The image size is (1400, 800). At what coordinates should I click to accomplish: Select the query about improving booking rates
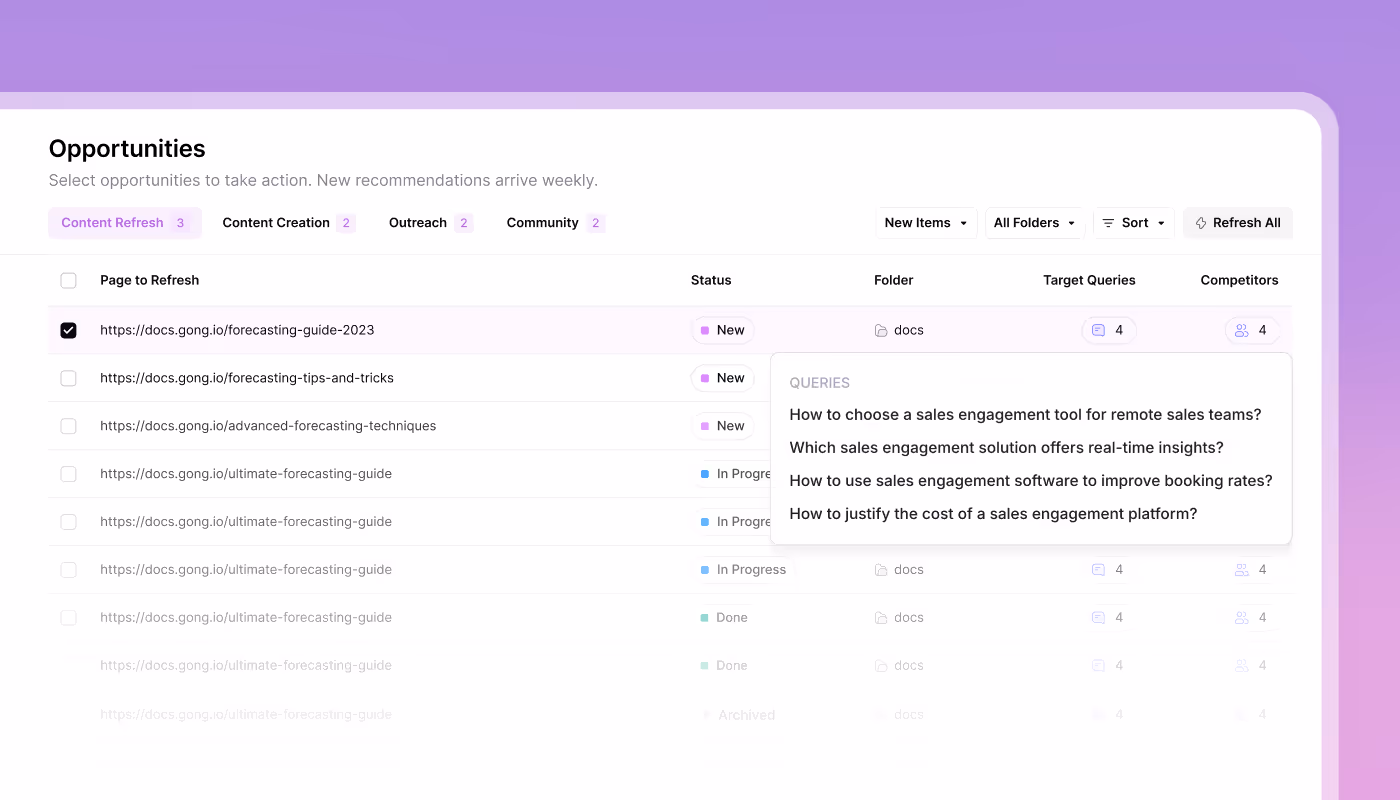1031,481
